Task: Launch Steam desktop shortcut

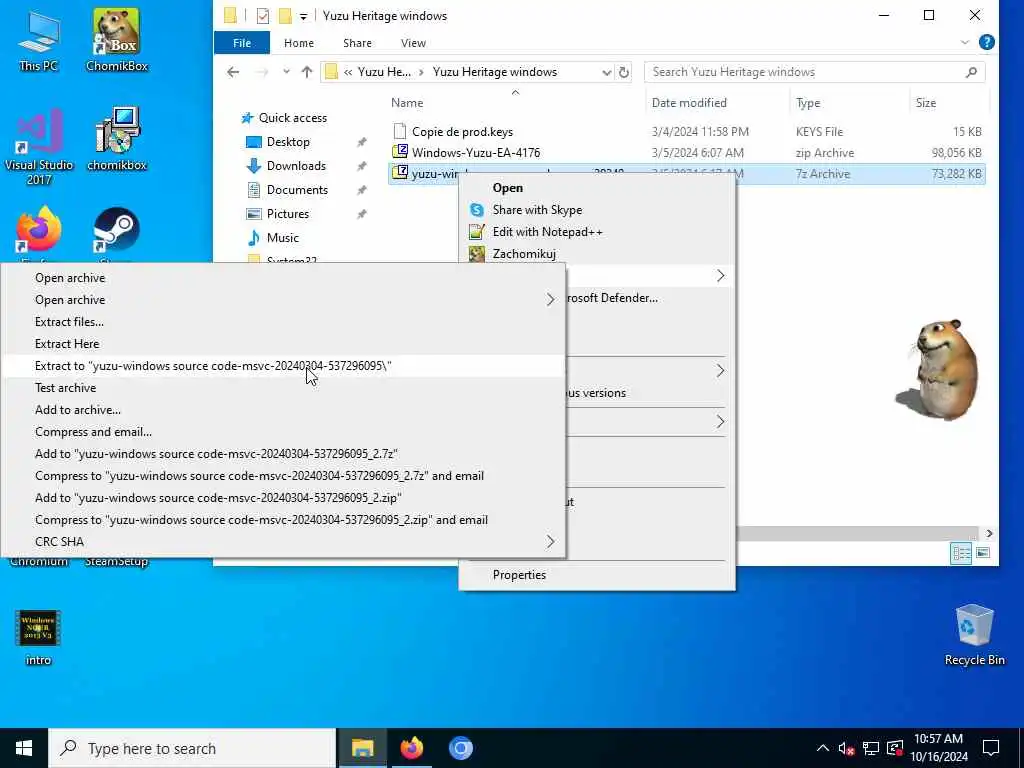Action: (116, 232)
